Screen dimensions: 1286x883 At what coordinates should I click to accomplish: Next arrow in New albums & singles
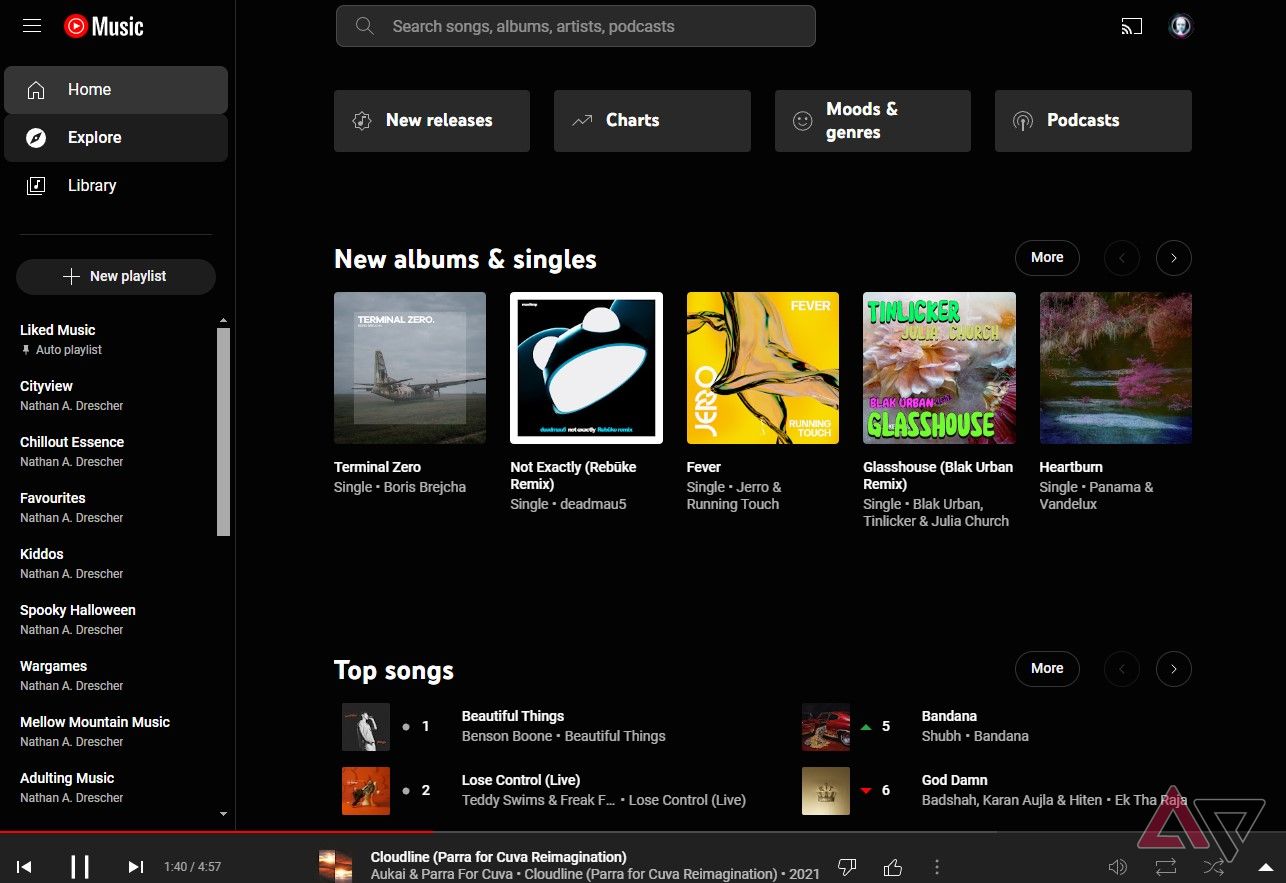pyautogui.click(x=1174, y=258)
